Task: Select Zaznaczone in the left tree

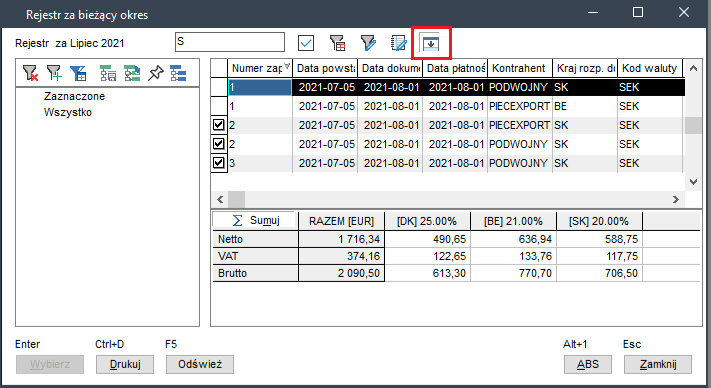Action: point(74,96)
